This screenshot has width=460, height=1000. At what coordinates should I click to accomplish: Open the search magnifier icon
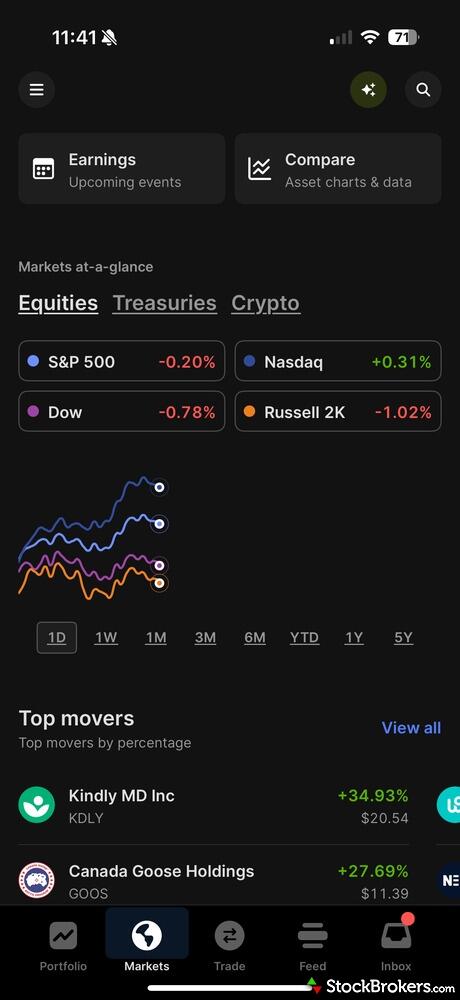pyautogui.click(x=423, y=90)
